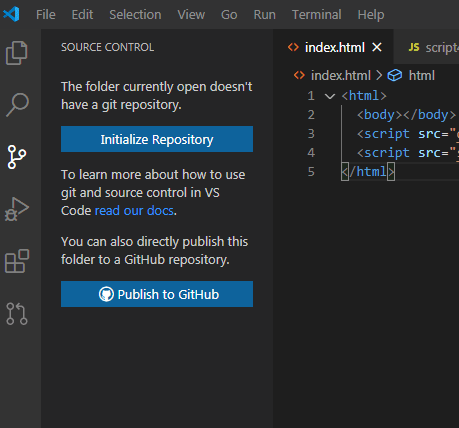This screenshot has height=428, width=459.
Task: Click the closing /html tag on line 5
Action: tap(368, 172)
